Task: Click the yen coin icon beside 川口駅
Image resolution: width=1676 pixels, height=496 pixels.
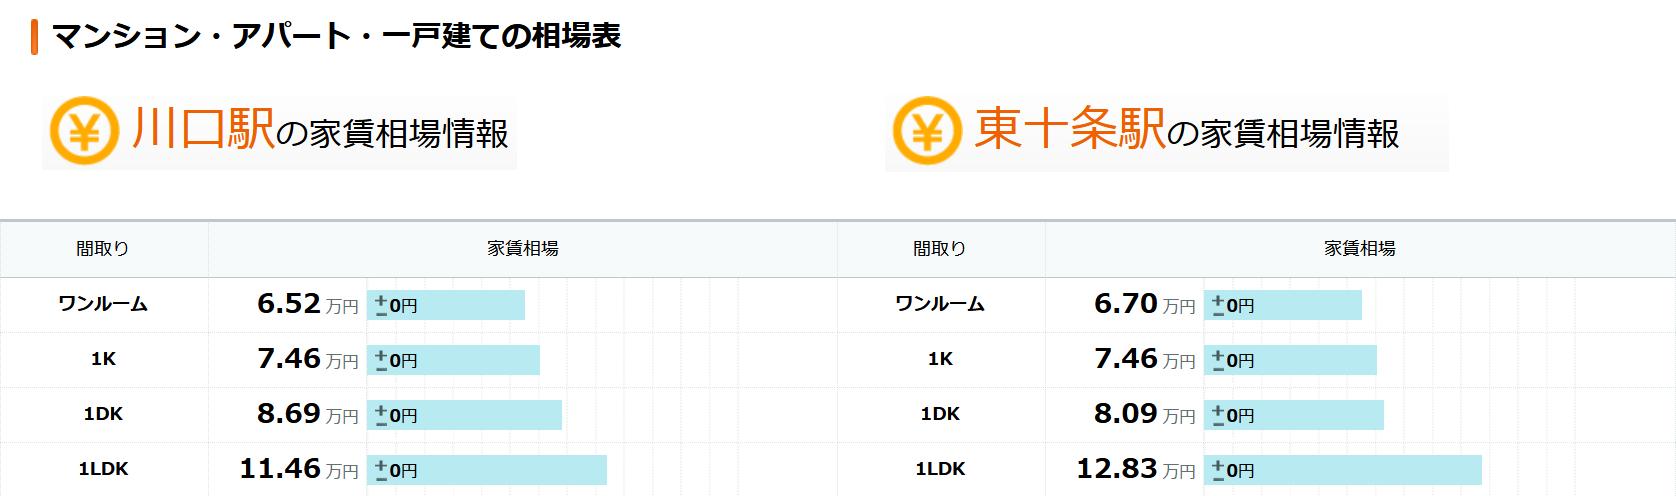Action: pyautogui.click(x=85, y=132)
